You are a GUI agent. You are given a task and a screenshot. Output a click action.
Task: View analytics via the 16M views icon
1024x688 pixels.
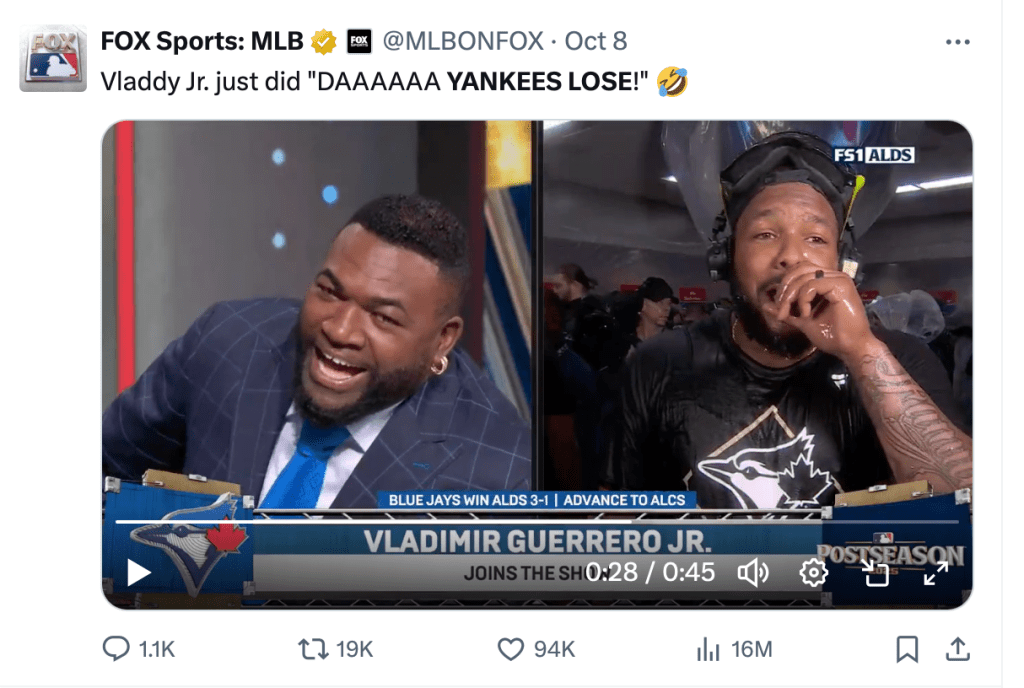tap(708, 649)
